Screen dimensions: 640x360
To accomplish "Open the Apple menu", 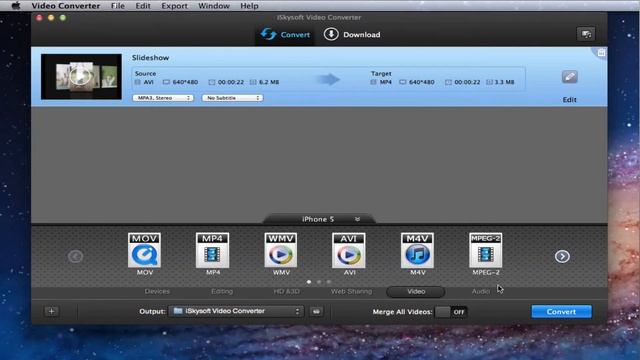I will [16, 6].
